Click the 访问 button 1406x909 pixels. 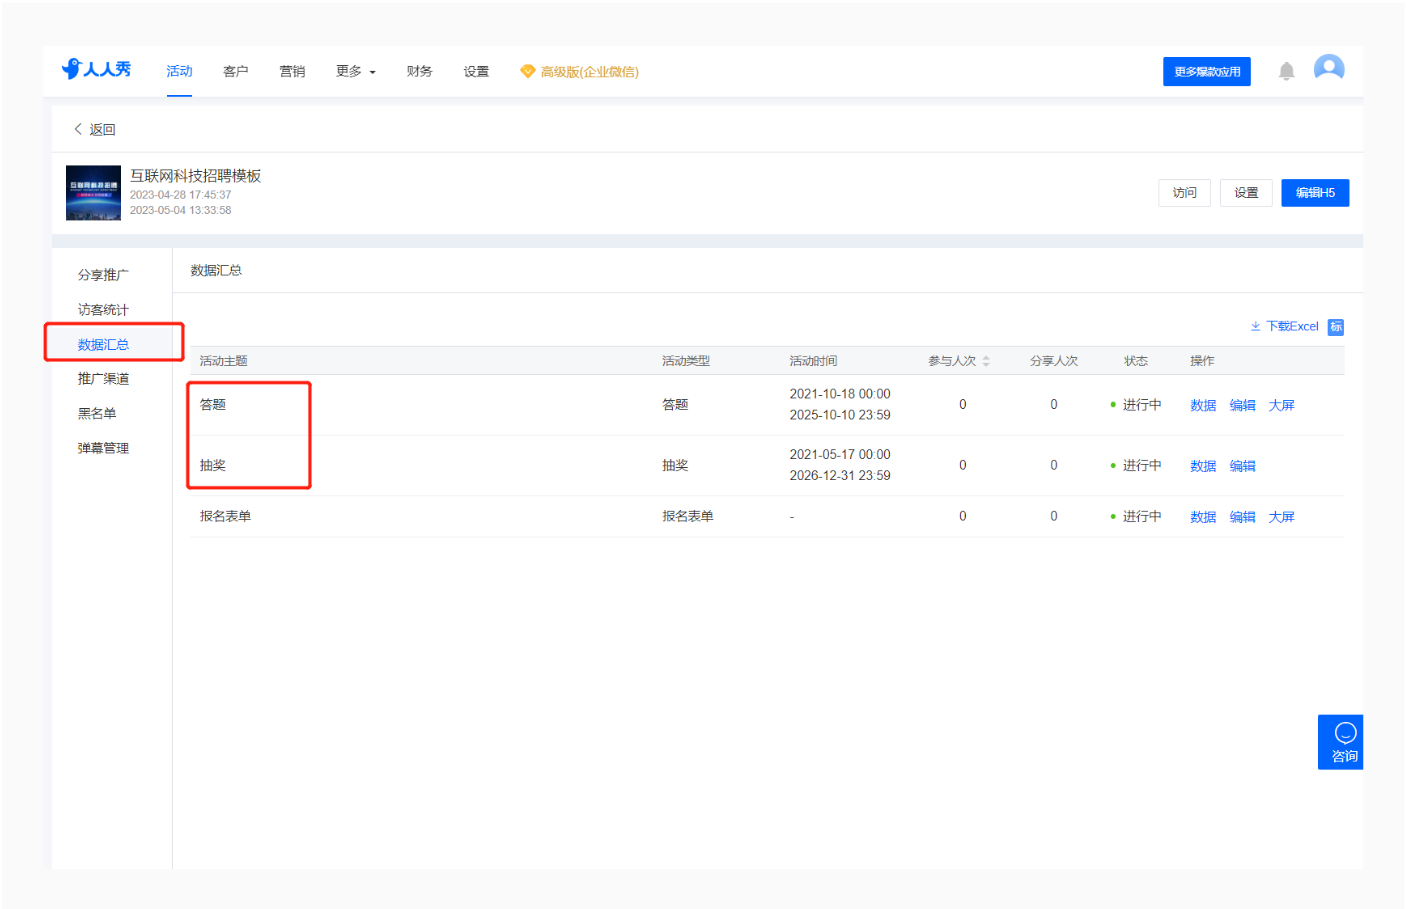coord(1184,193)
